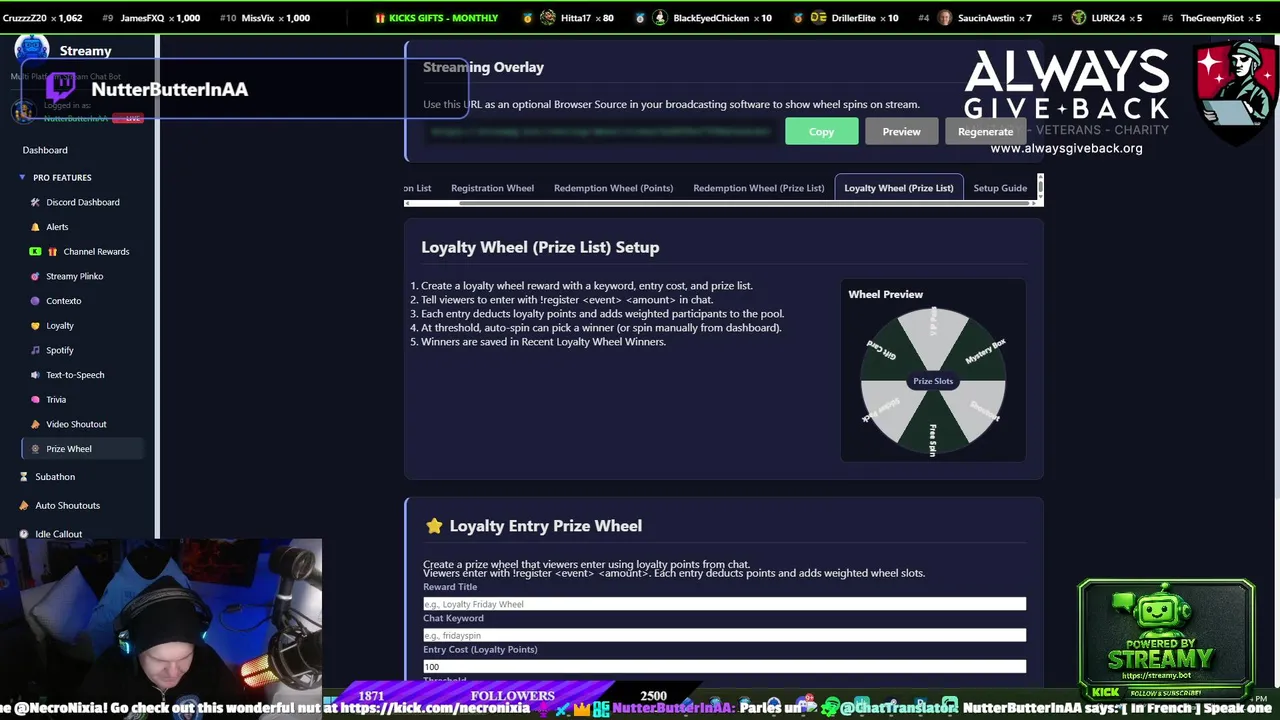Click the Entry Cost (Loyalty Points) field

(724, 666)
